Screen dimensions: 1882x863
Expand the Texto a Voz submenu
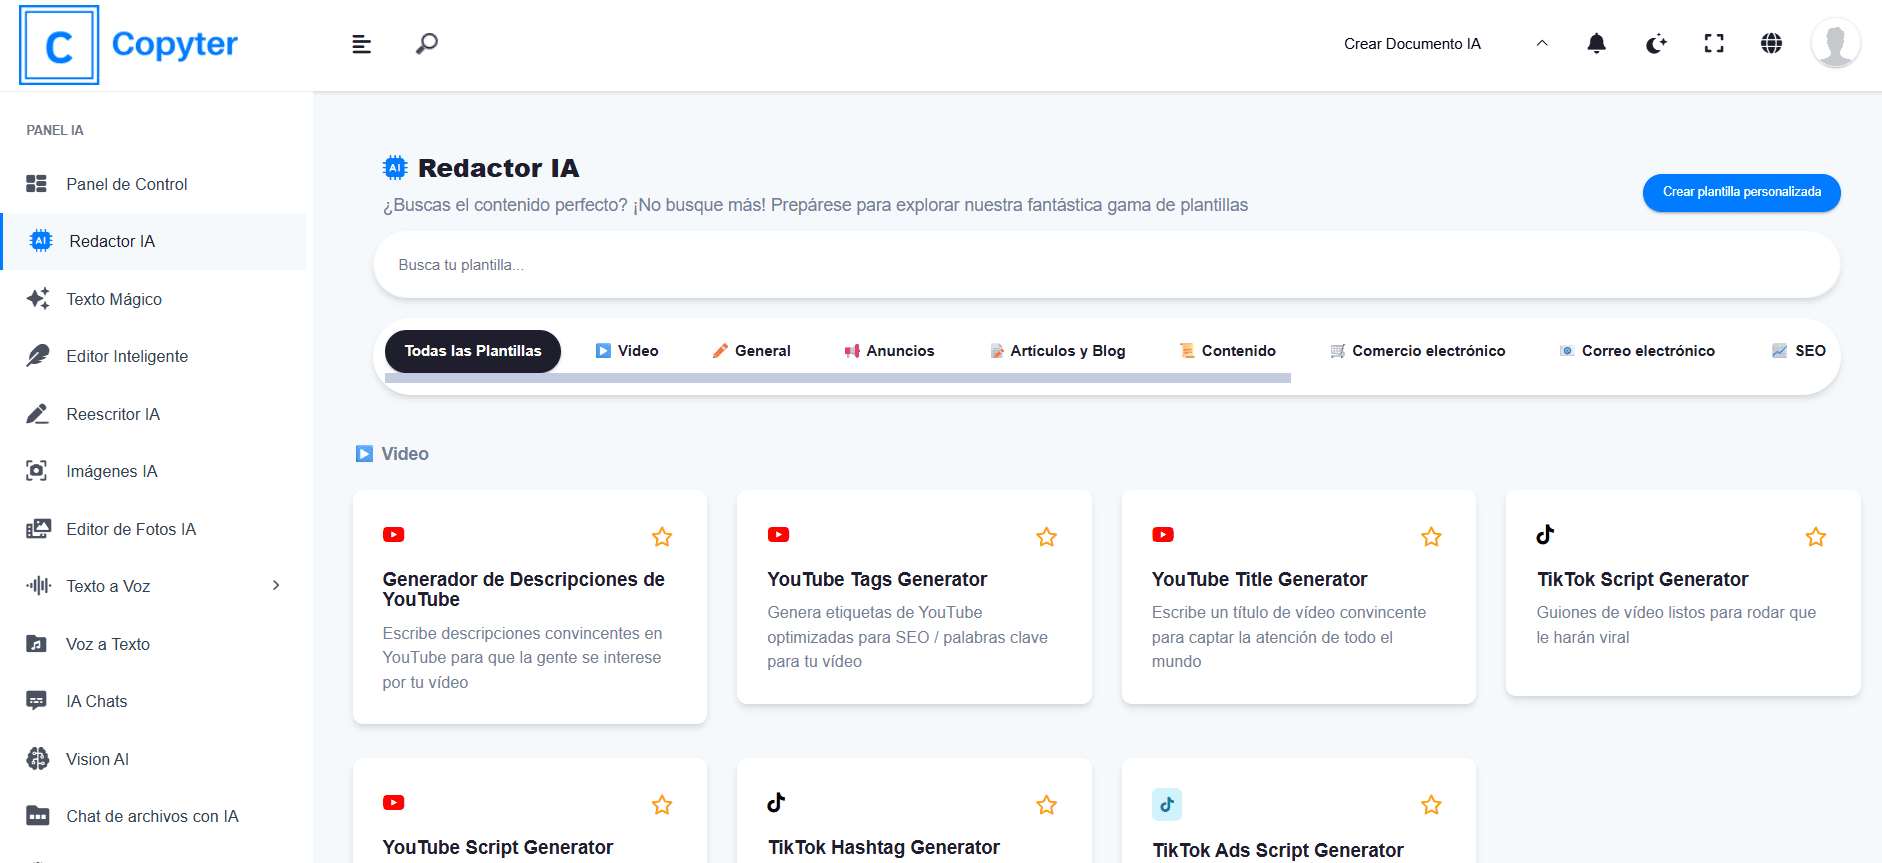click(276, 586)
